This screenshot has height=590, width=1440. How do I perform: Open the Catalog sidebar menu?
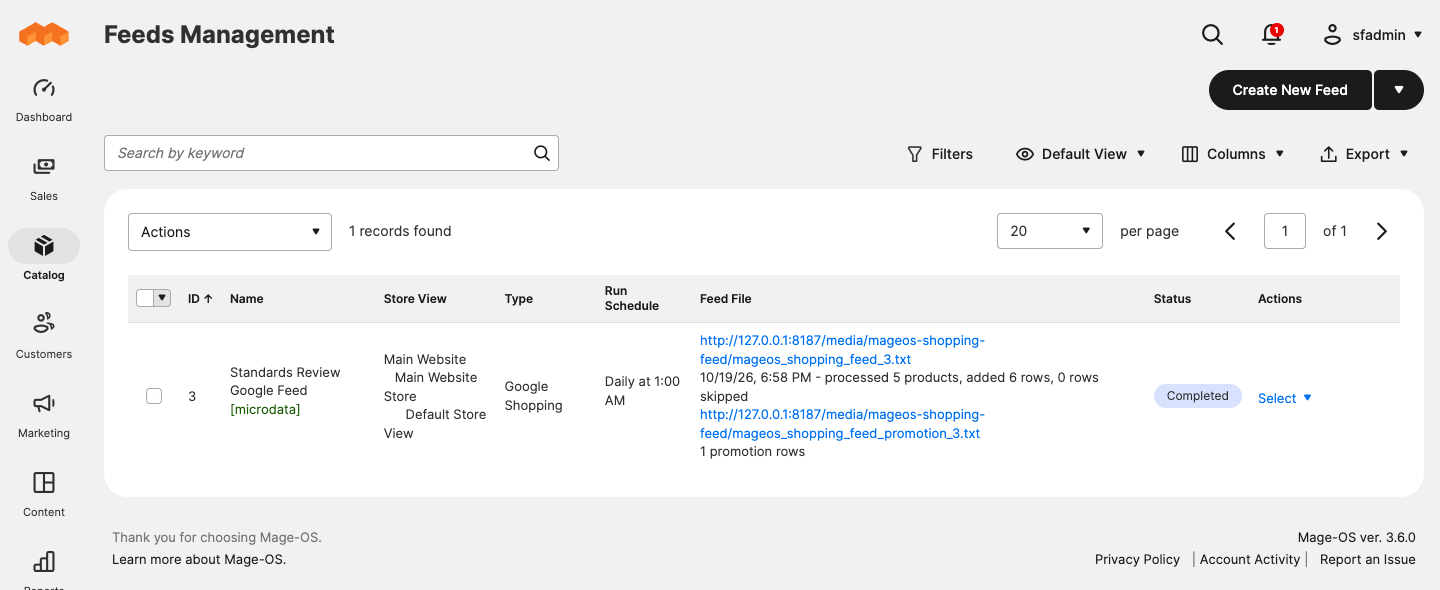44,257
